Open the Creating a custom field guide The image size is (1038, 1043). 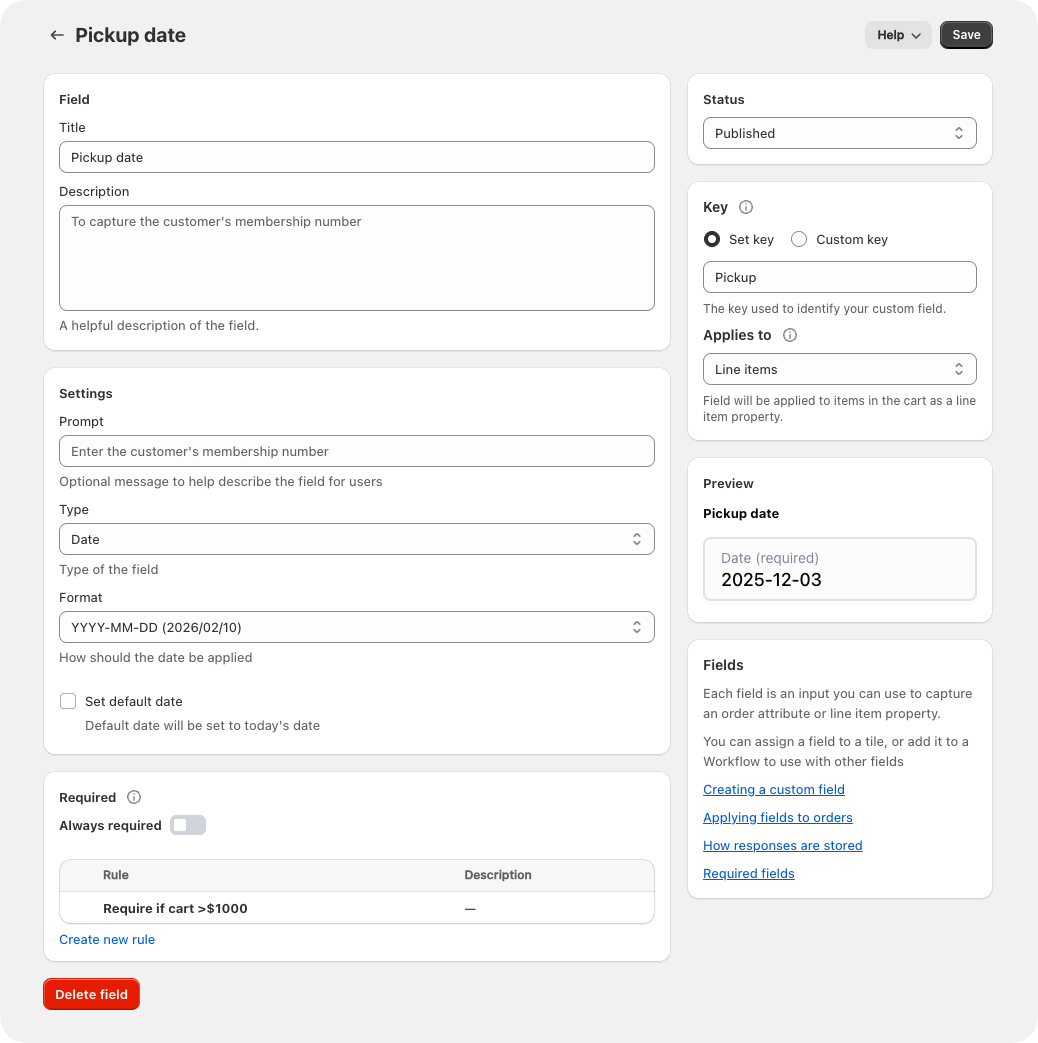click(773, 789)
